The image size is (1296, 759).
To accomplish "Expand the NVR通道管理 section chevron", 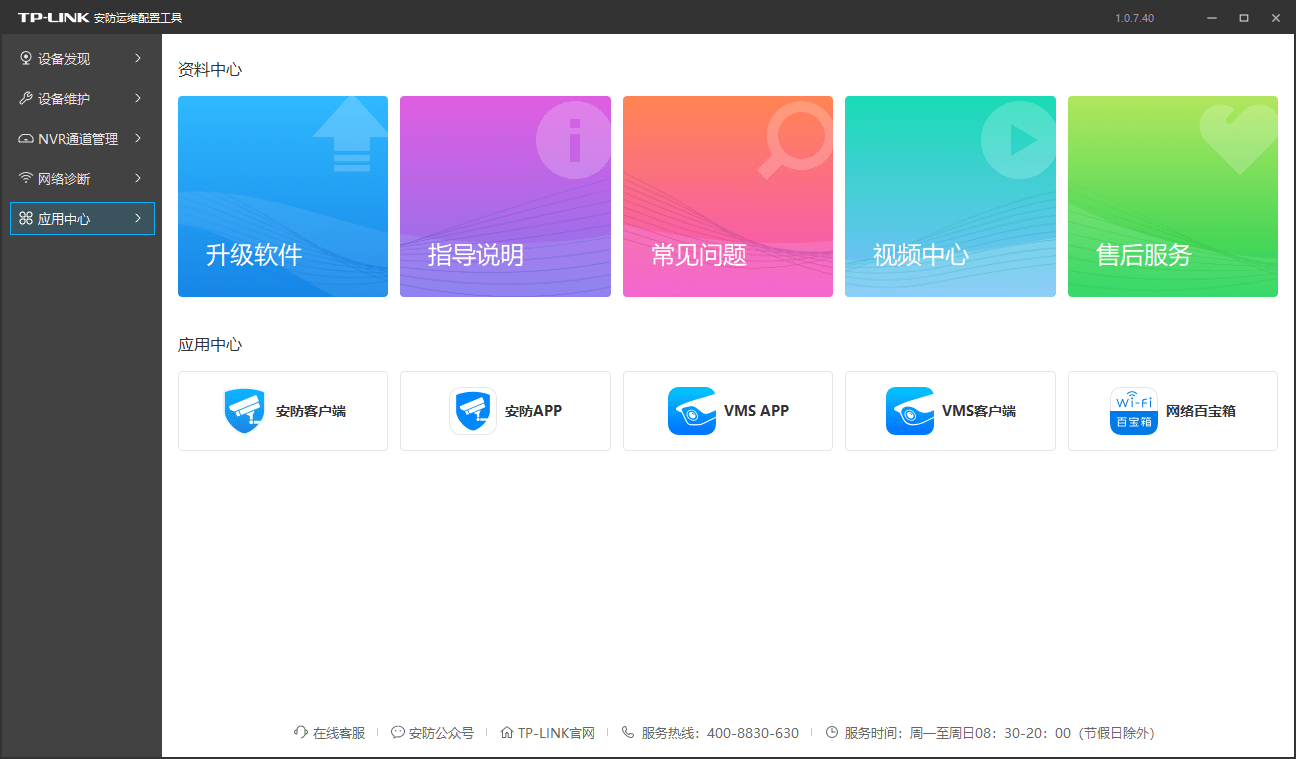I will pyautogui.click(x=140, y=138).
